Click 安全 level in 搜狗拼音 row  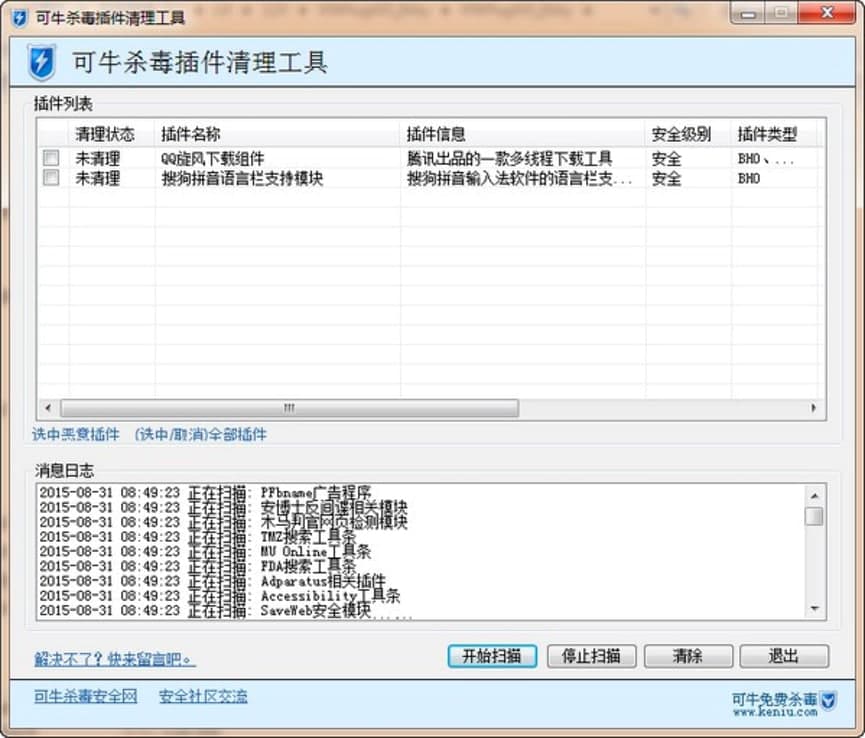666,178
